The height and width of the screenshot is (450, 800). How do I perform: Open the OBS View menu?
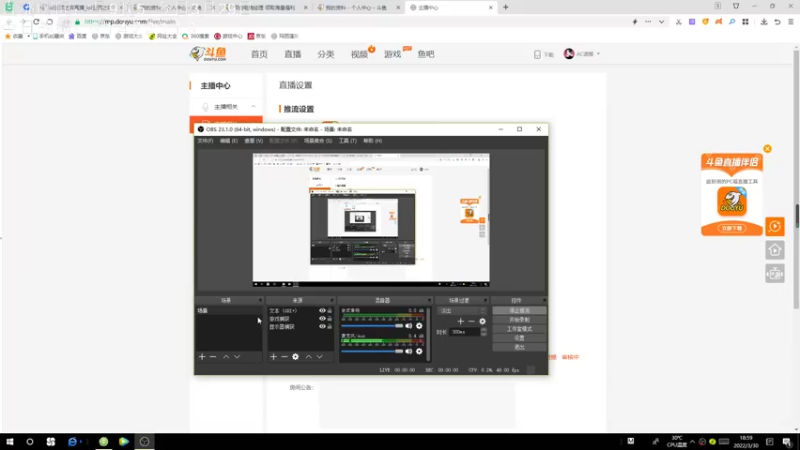pyautogui.click(x=254, y=141)
